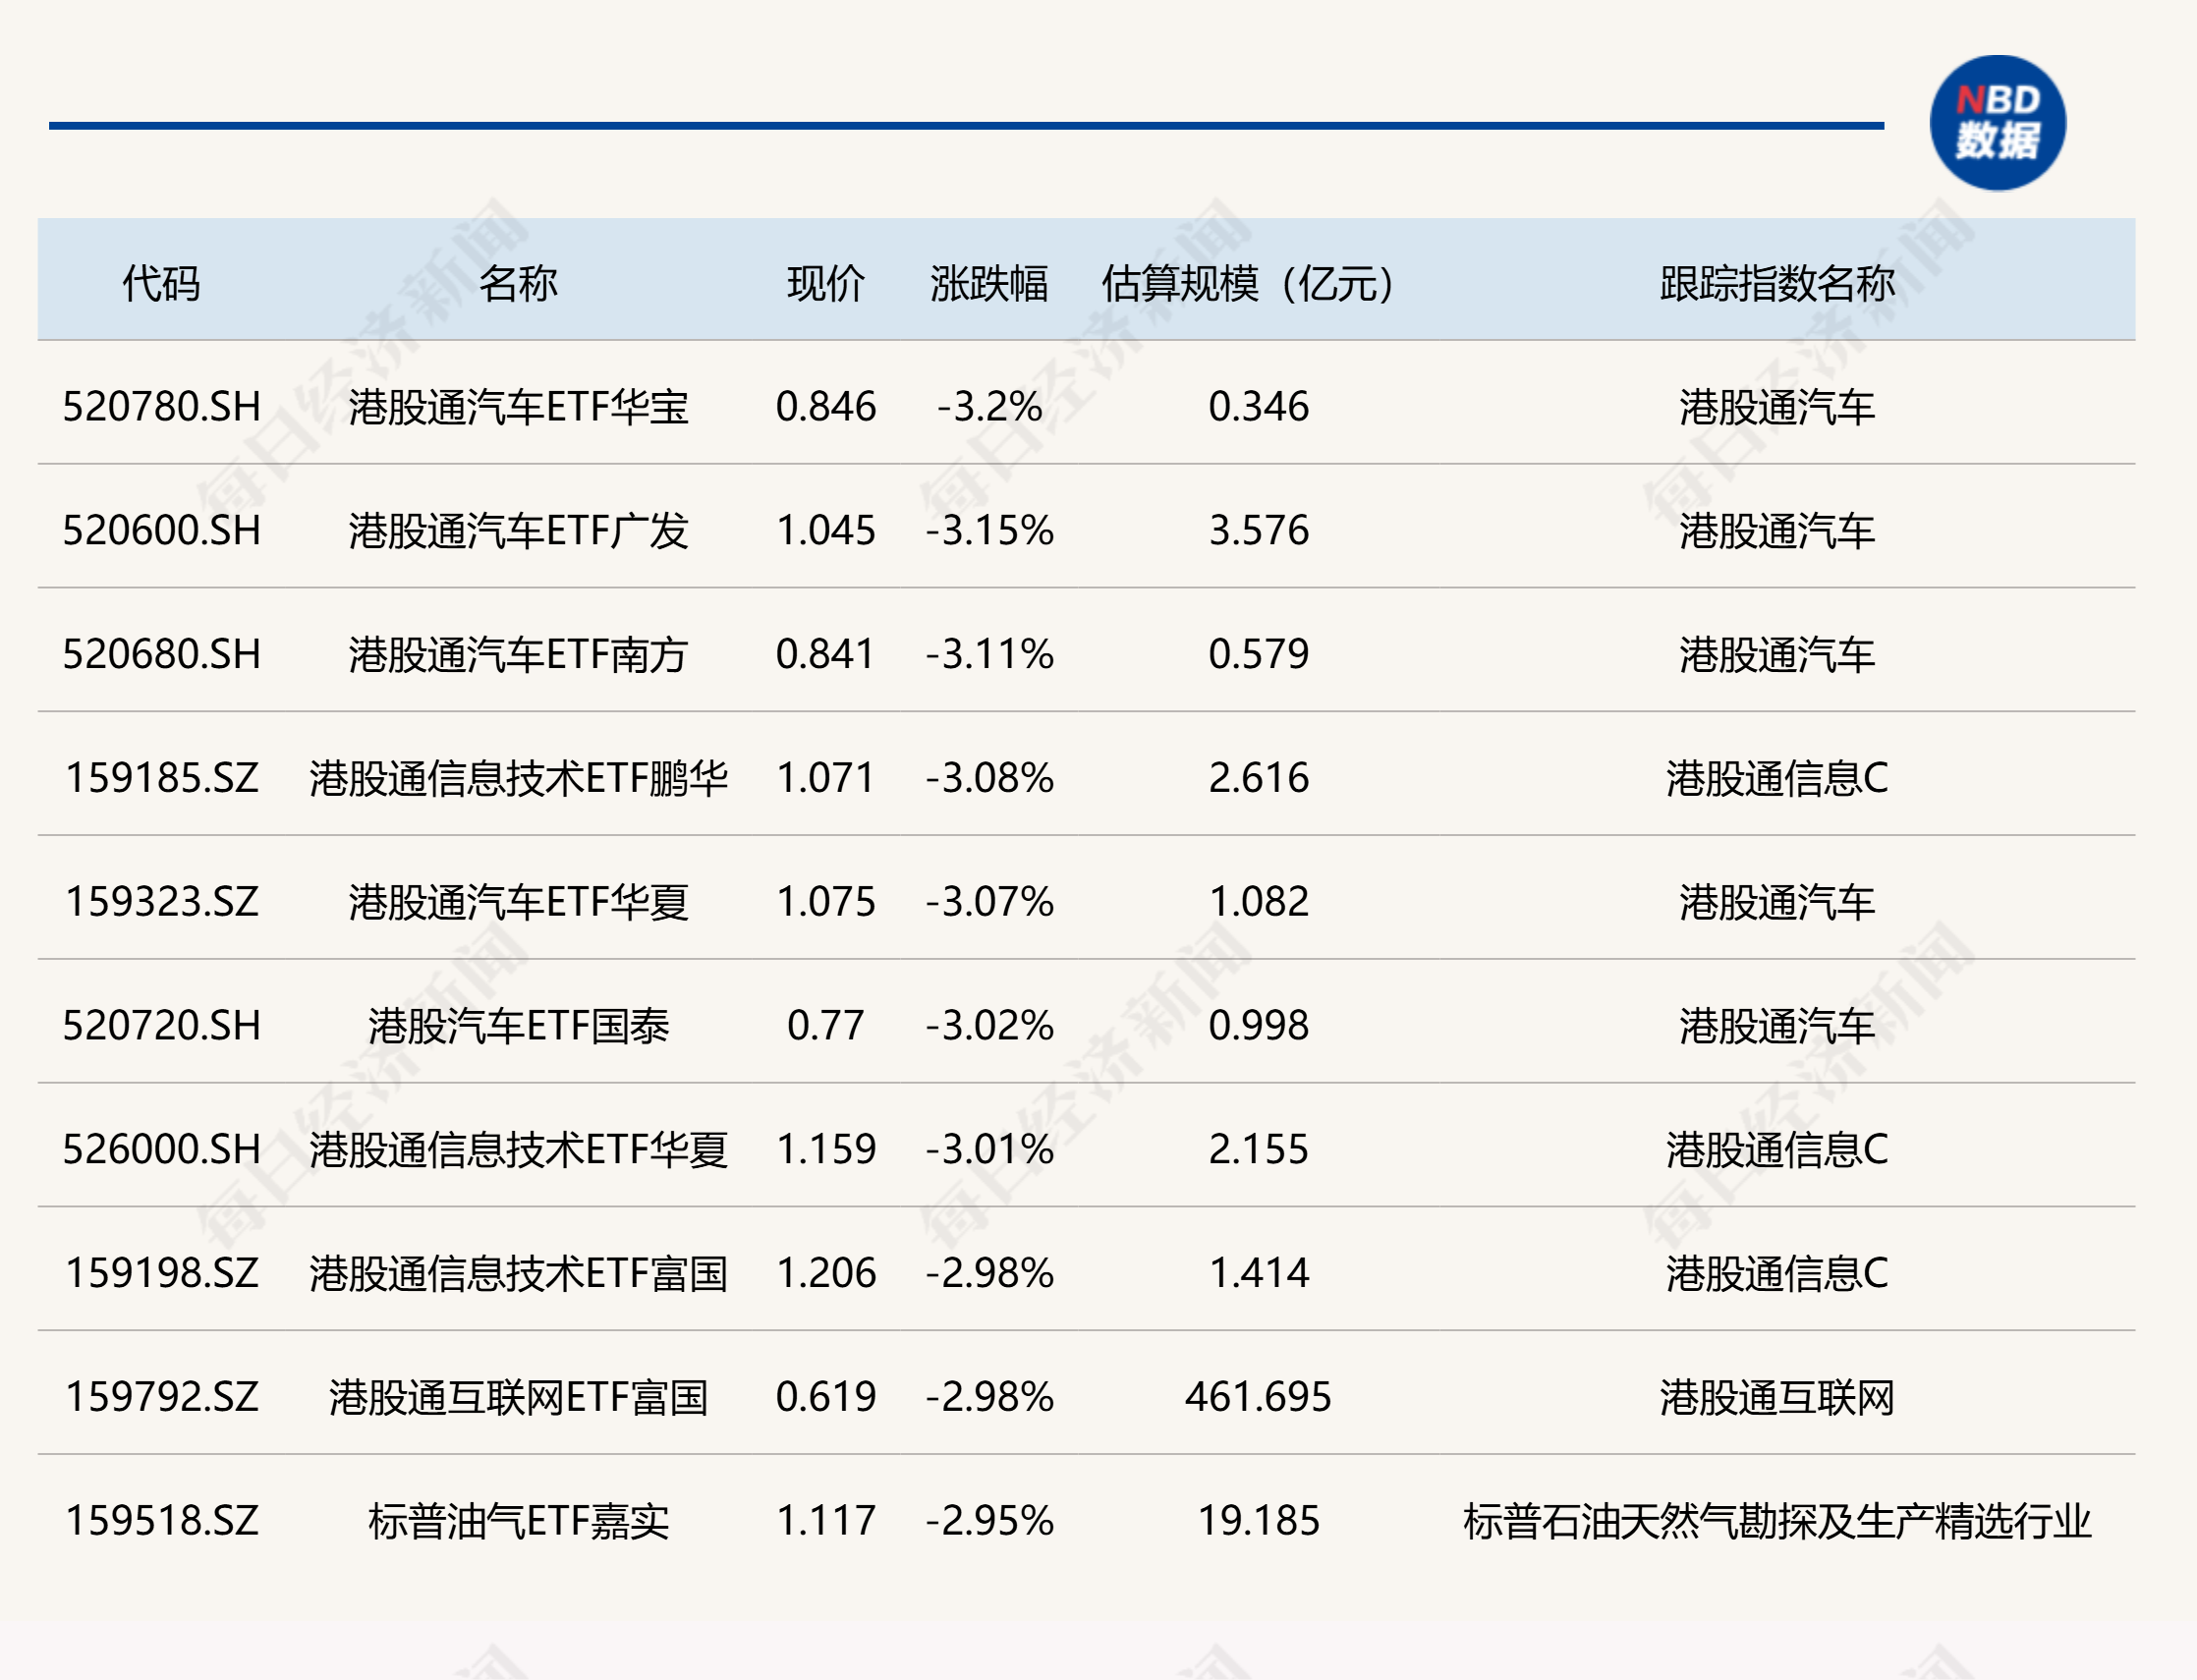The height and width of the screenshot is (1680, 2197).
Task: Click the -3.01% change value
Action: (x=989, y=1150)
